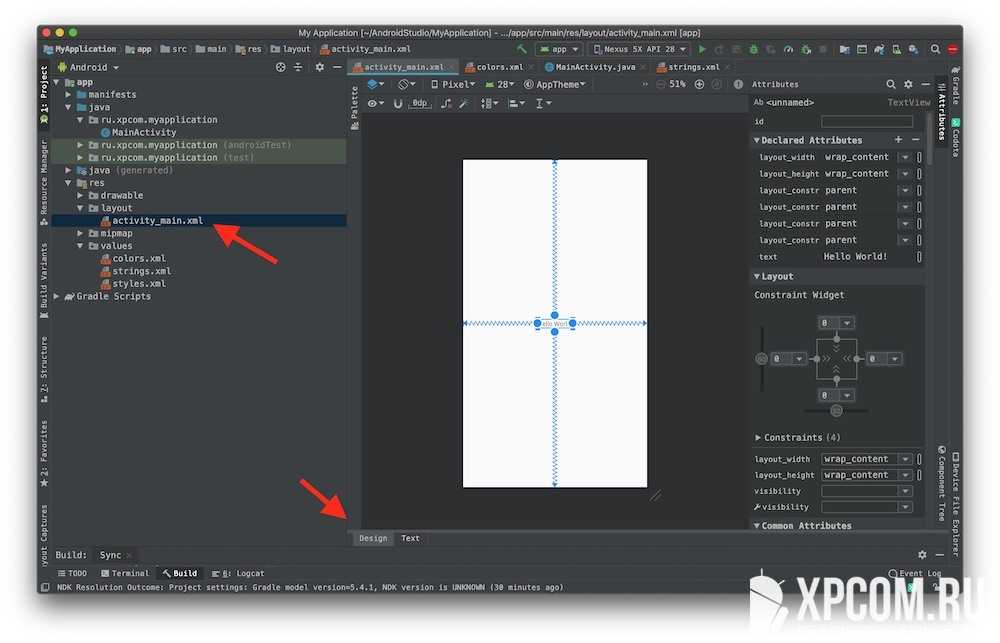Add a declared attribute with plus icon
The image size is (1000, 643).
(x=898, y=140)
